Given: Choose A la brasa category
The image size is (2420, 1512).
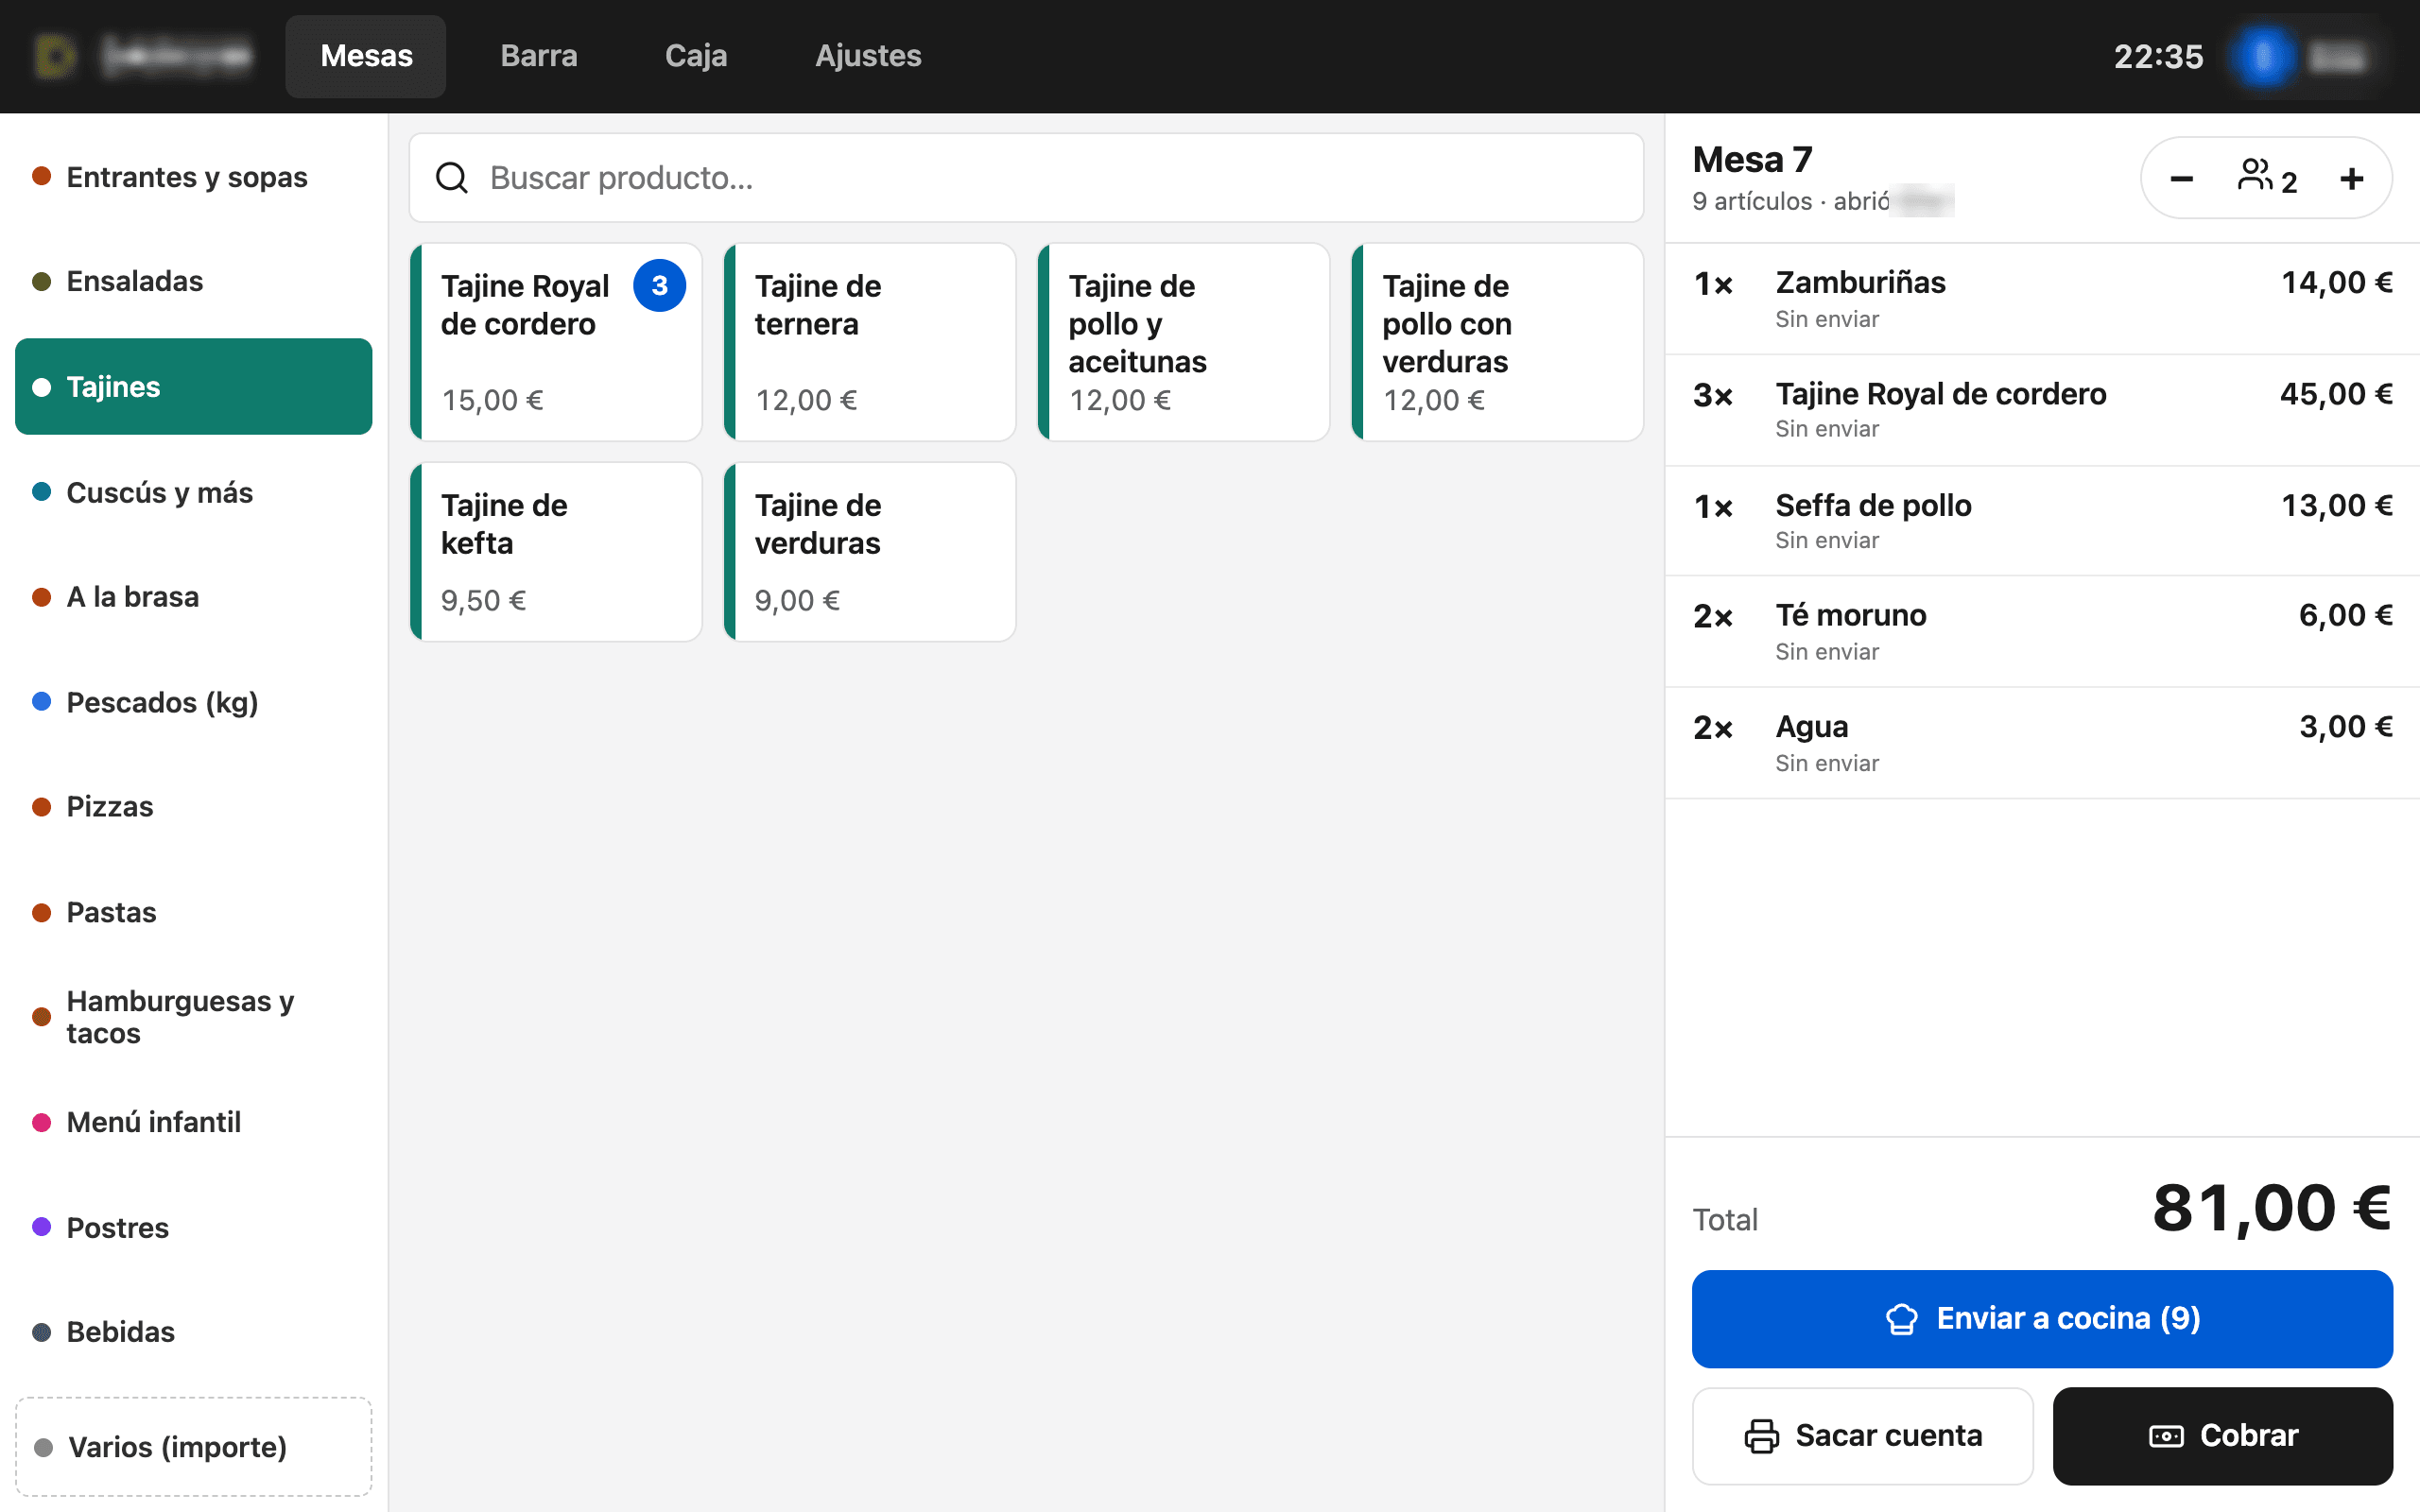Looking at the screenshot, I should tap(194, 597).
